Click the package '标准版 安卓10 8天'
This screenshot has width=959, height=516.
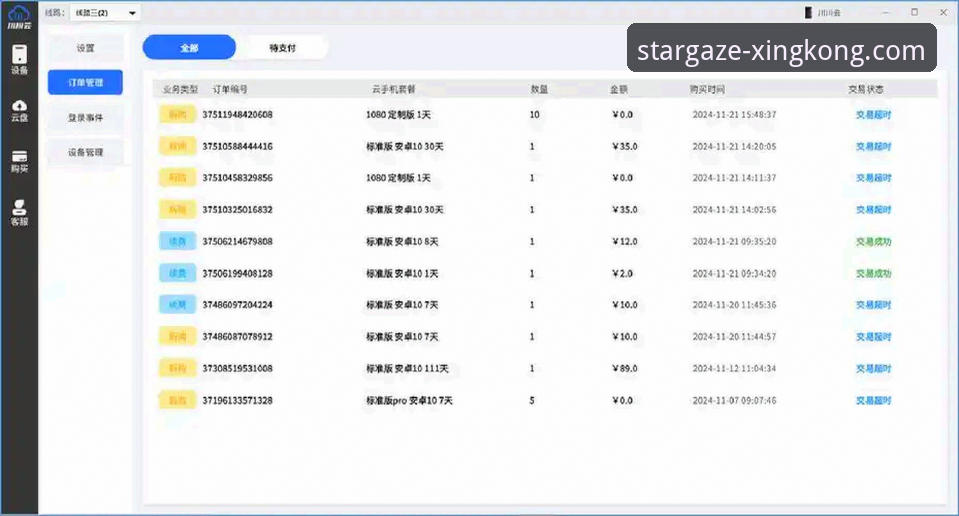tap(402, 241)
